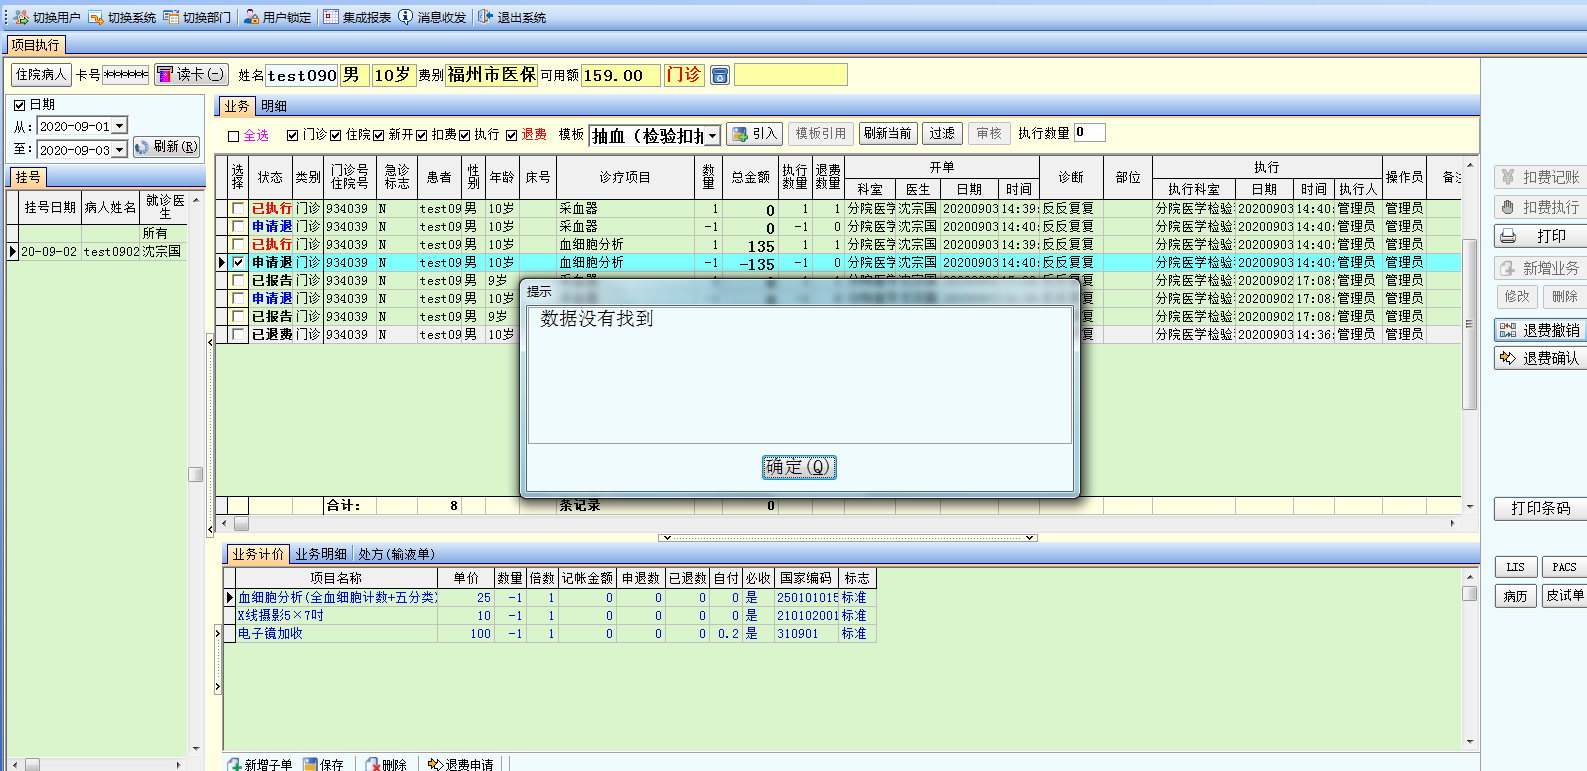Open the 处方(输液单) tab

(396, 554)
